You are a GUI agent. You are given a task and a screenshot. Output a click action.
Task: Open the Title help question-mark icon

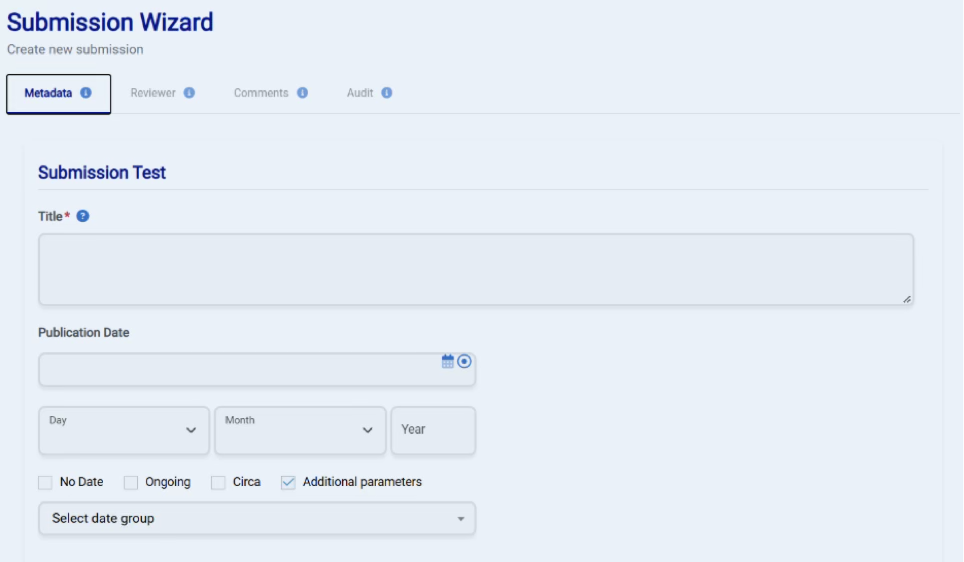(x=83, y=216)
